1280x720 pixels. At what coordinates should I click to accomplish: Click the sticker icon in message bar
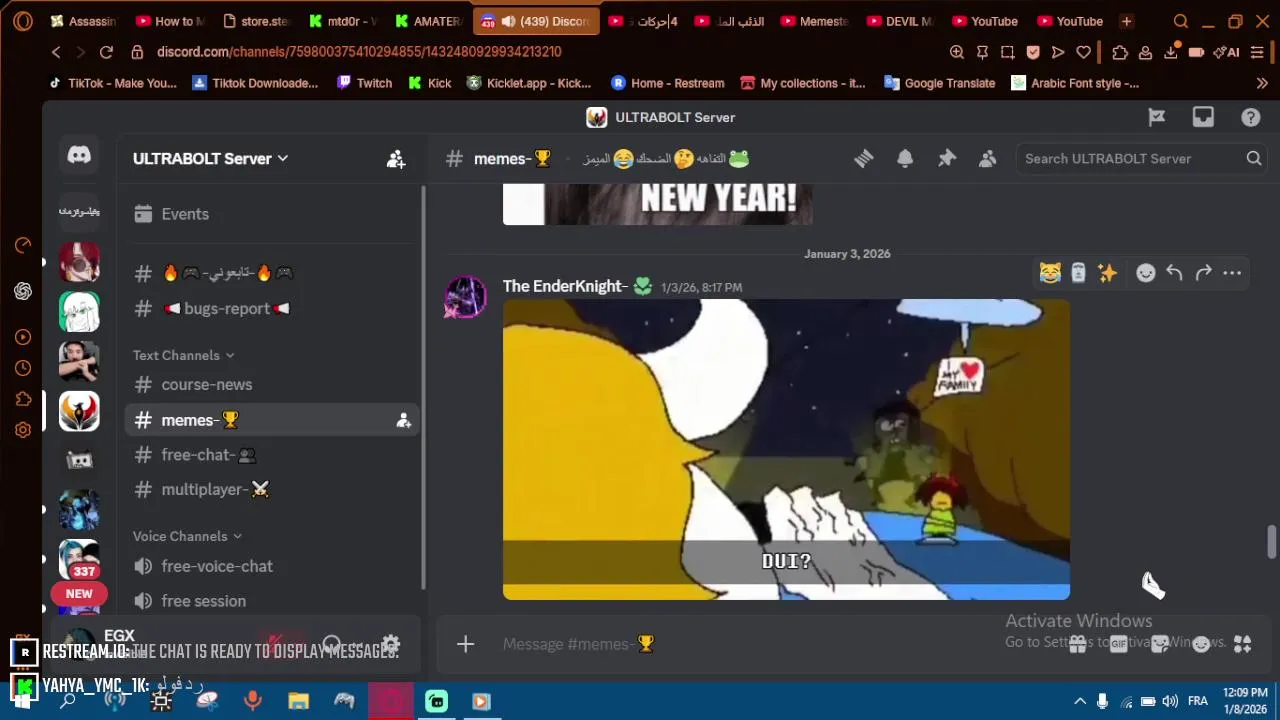click(x=1160, y=644)
